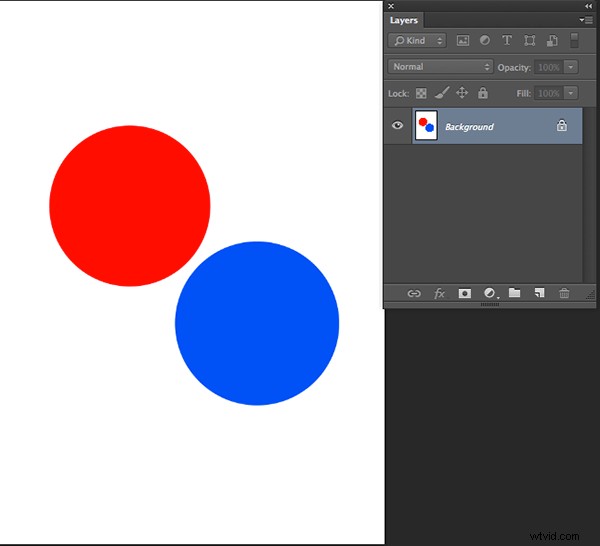The height and width of the screenshot is (546, 600).
Task: Lock image pixels brush icon
Action: pyautogui.click(x=442, y=93)
